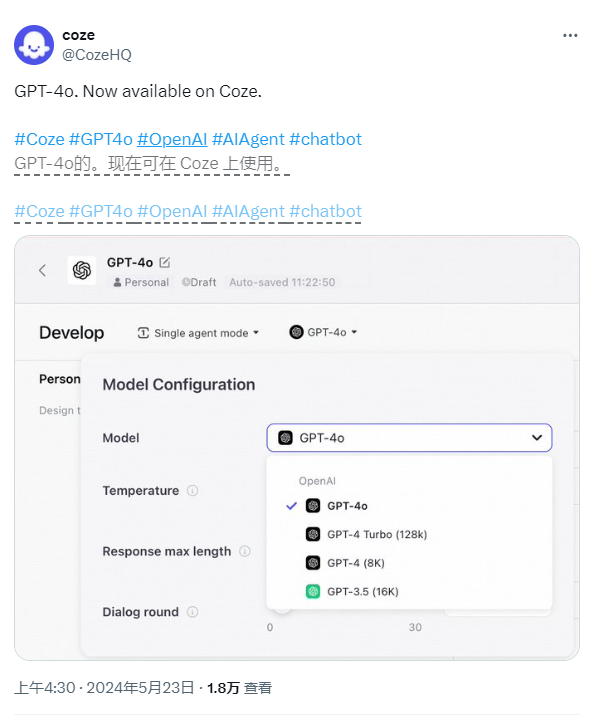Click the OpenAI logo bot thumbnail
594x717 pixels.
pyautogui.click(x=82, y=270)
